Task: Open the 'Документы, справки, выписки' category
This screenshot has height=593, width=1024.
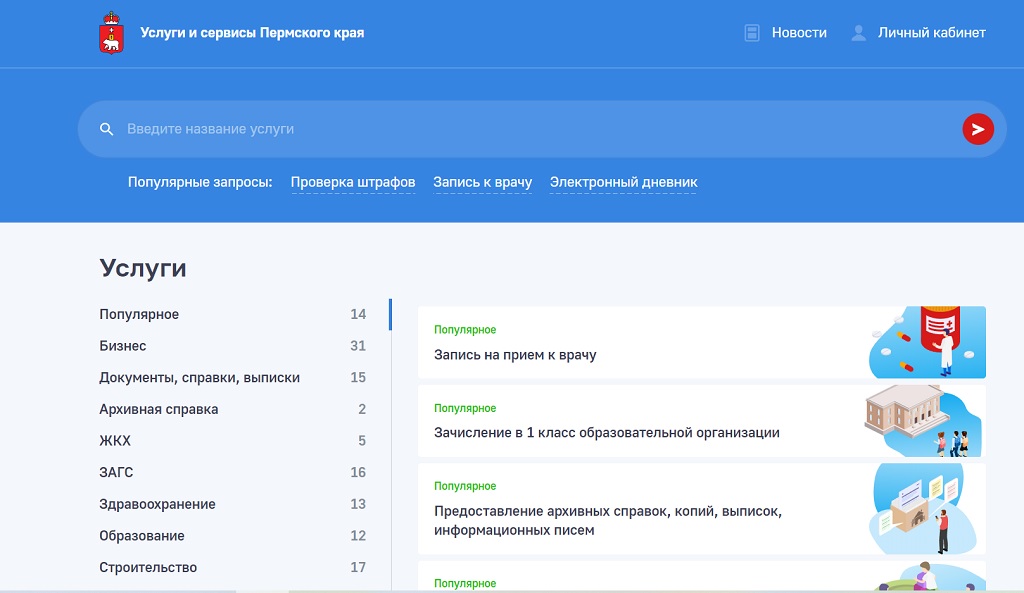Action: click(199, 378)
